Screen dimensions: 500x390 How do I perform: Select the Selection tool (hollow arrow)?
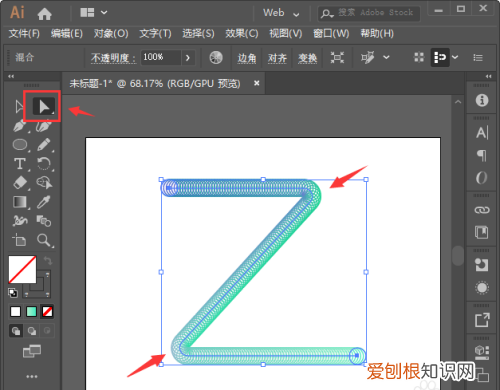(19, 107)
